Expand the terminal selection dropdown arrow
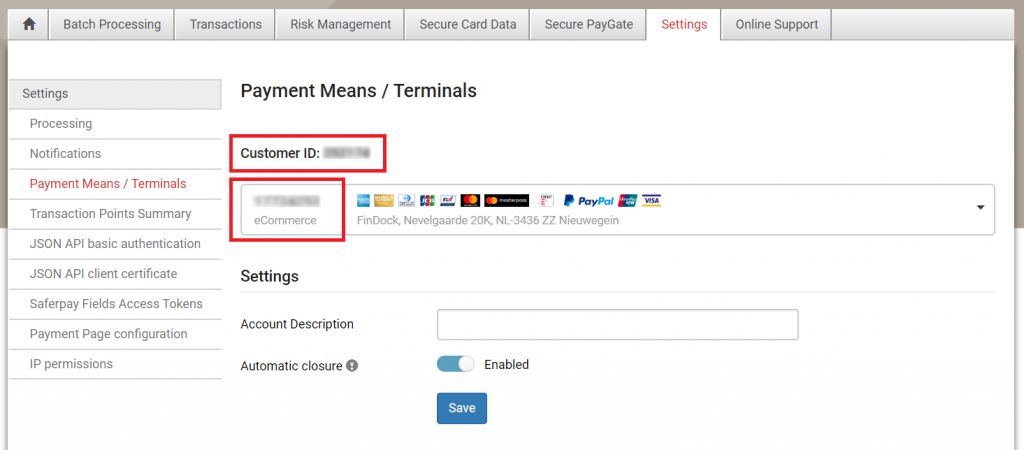The image size is (1024, 450). pyautogui.click(x=980, y=208)
